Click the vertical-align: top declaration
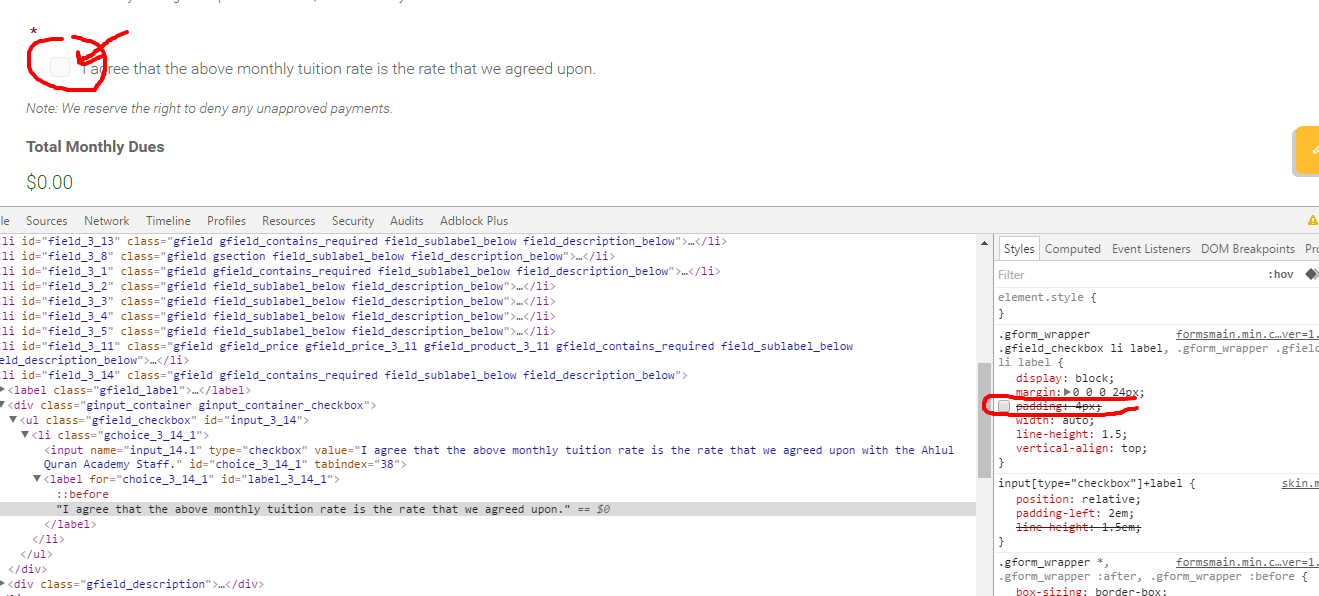 pos(1081,448)
